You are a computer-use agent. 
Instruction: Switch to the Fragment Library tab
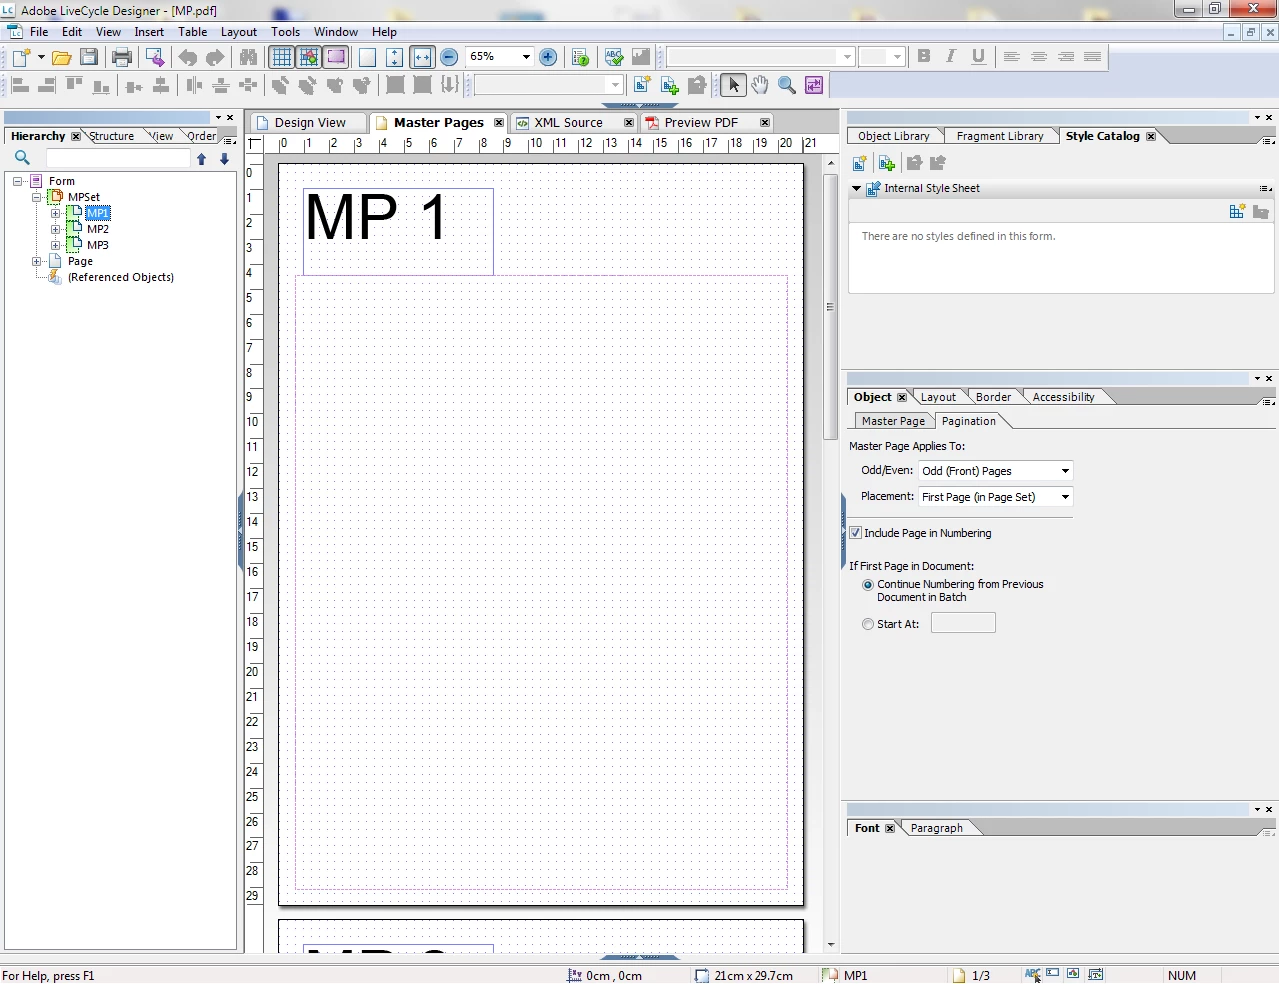(x=999, y=136)
